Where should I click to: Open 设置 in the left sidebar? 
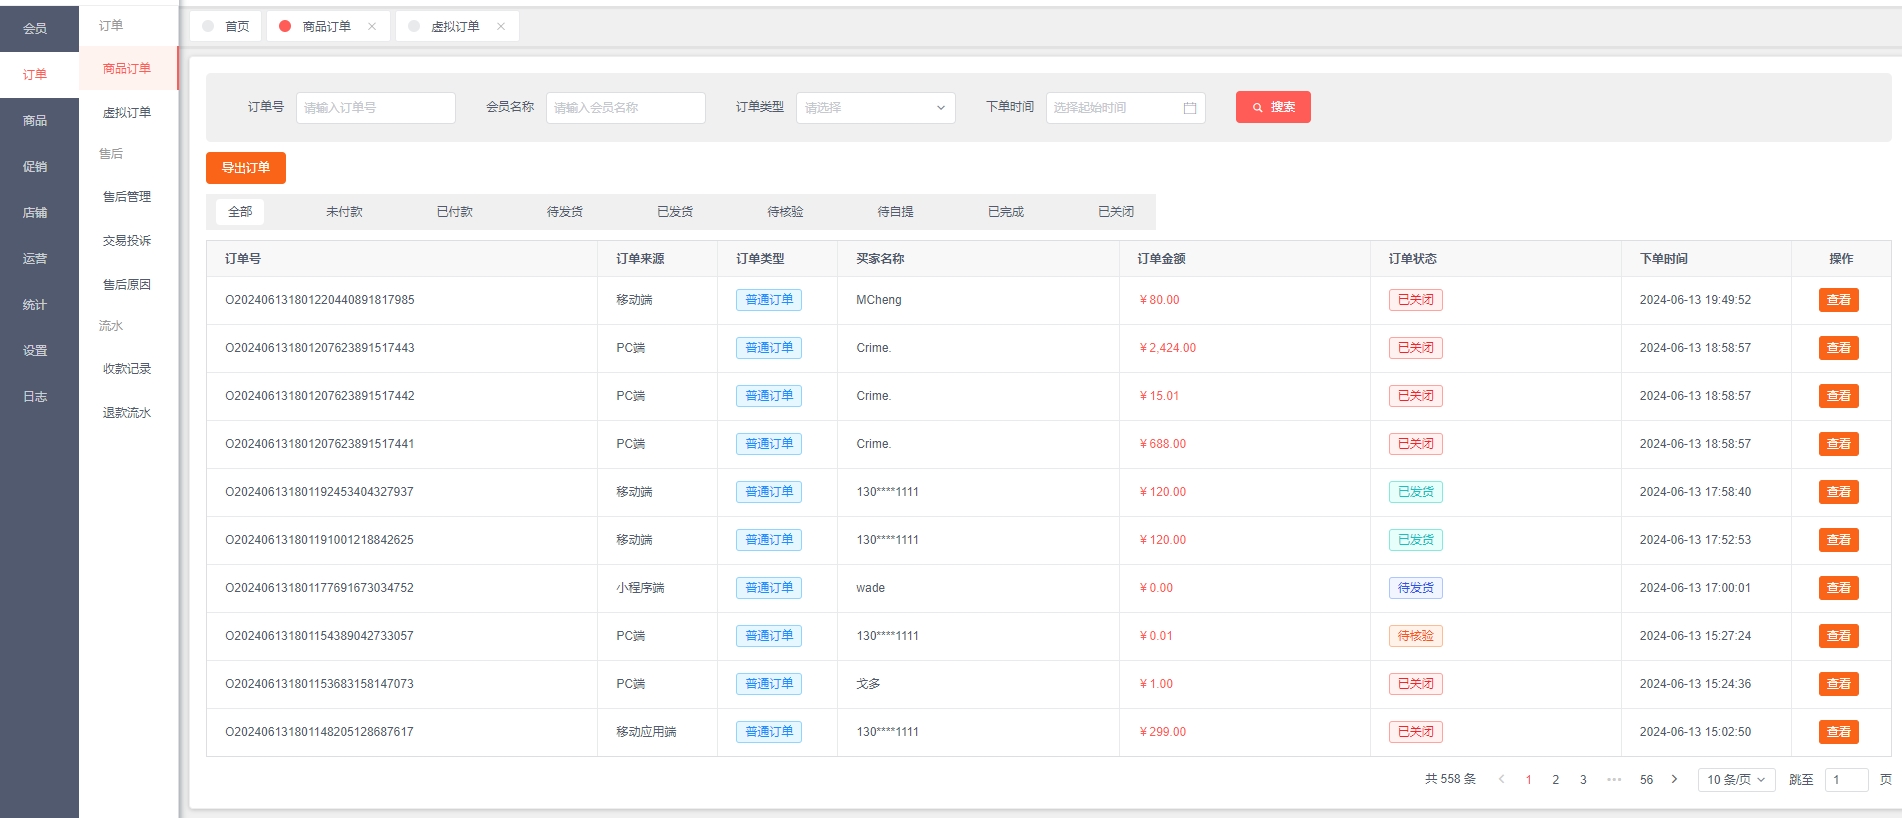(x=39, y=351)
